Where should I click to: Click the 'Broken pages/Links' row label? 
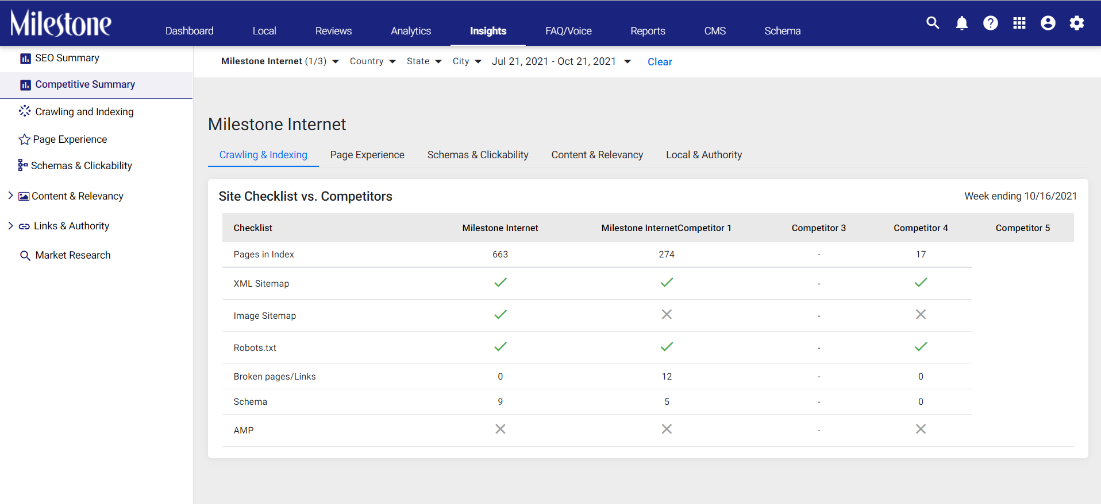point(275,377)
